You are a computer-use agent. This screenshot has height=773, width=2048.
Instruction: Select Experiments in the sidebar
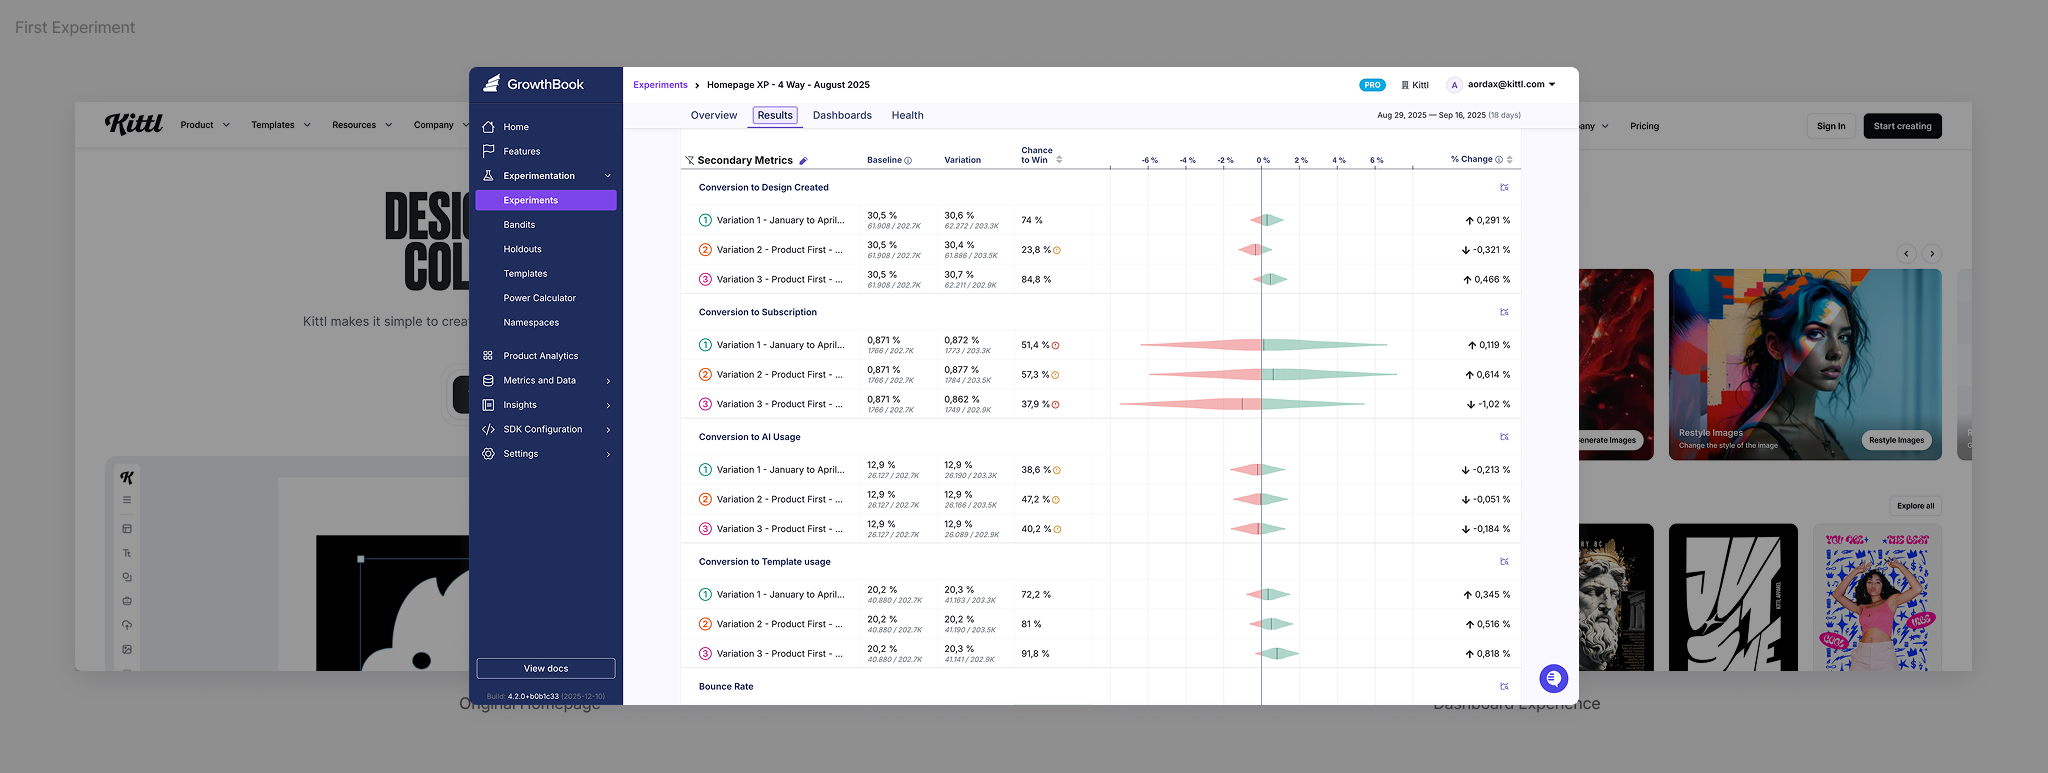(x=546, y=200)
